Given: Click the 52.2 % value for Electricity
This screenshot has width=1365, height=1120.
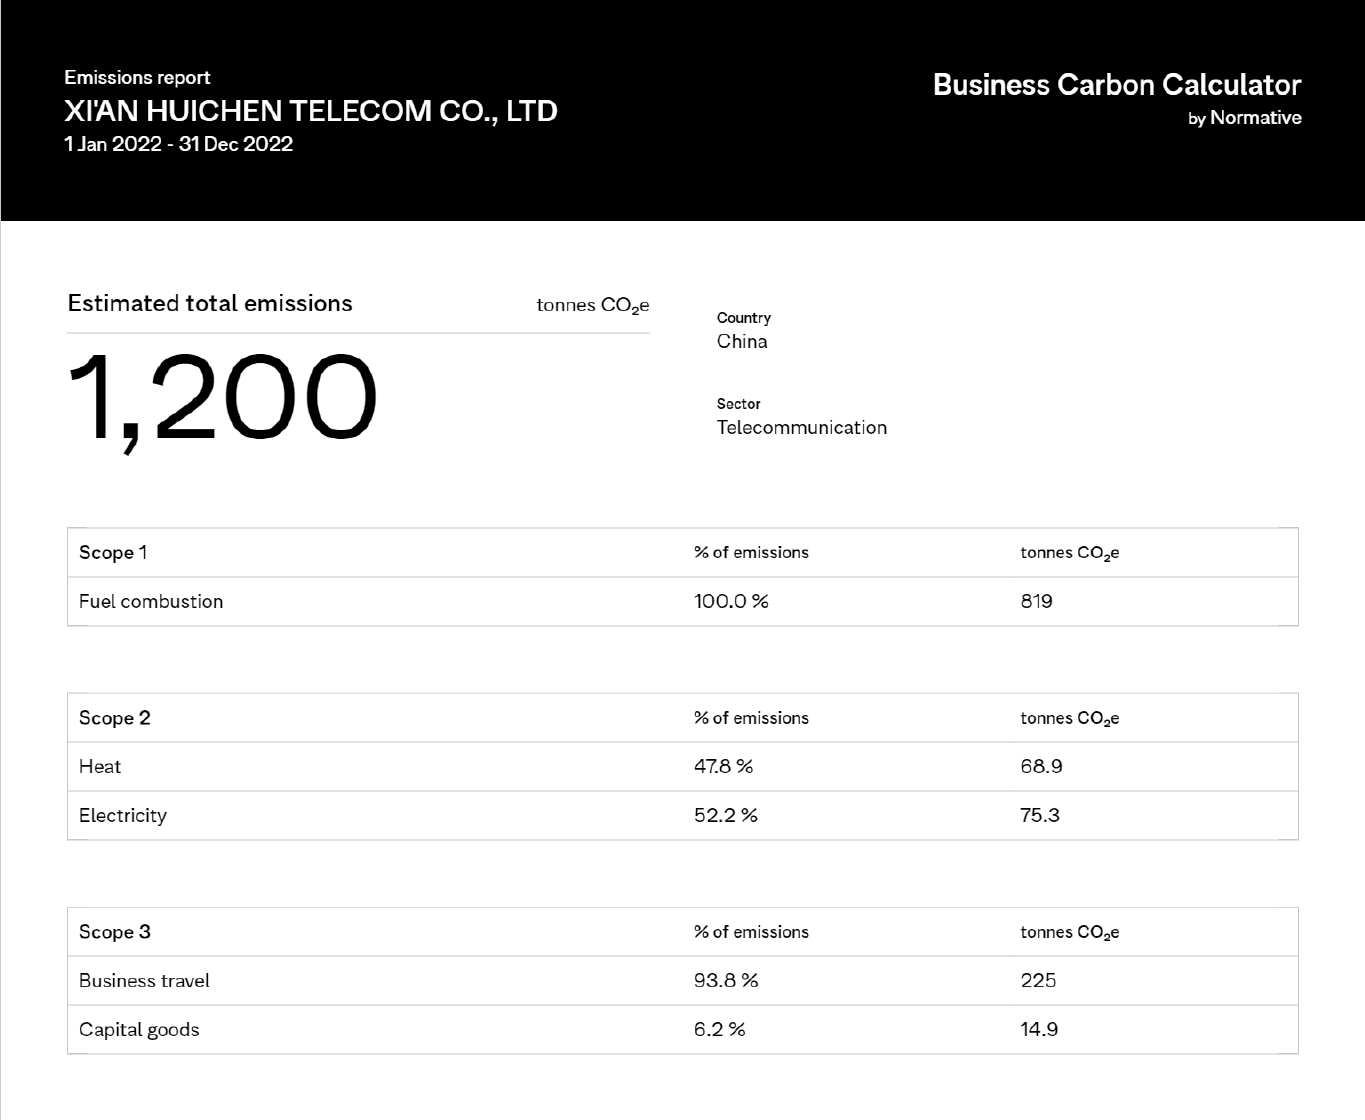Looking at the screenshot, I should (x=726, y=816).
